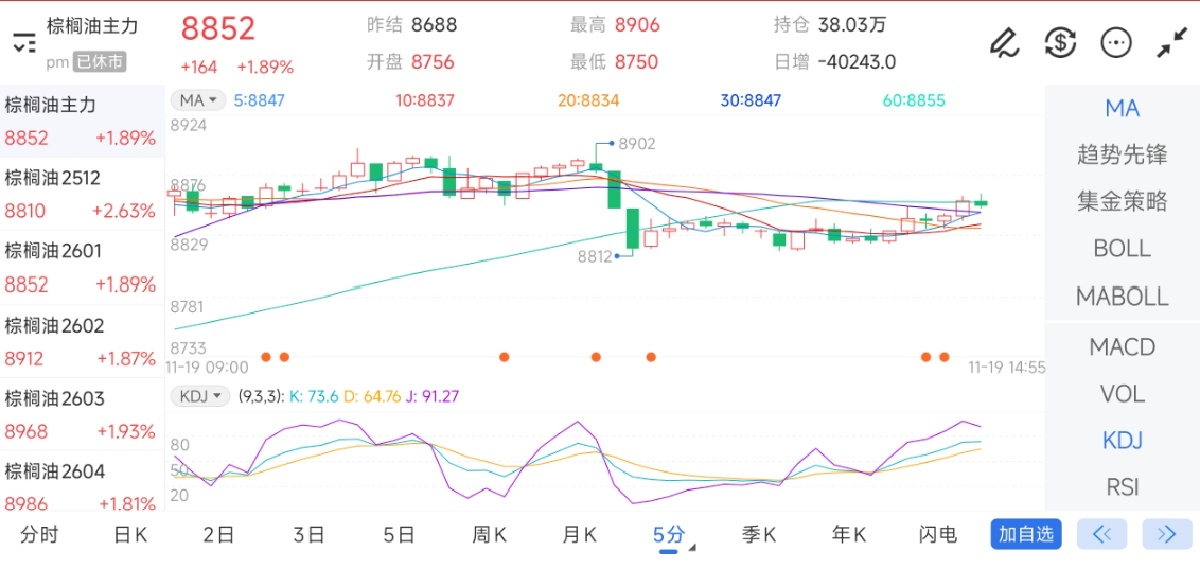The width and height of the screenshot is (1200, 572).
Task: Select MACD sub-indicator
Action: tap(1122, 347)
